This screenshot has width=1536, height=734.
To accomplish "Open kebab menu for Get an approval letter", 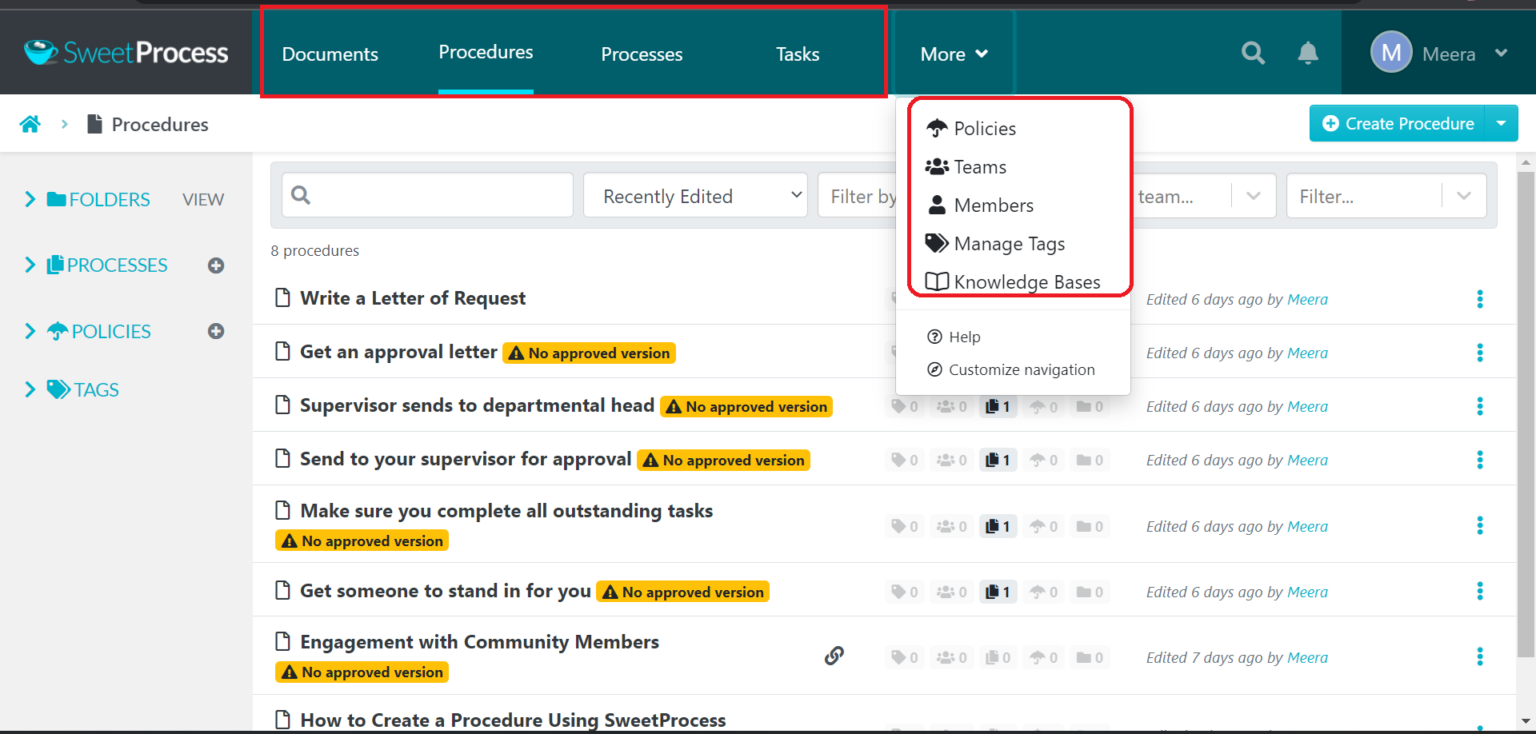I will tap(1480, 353).
